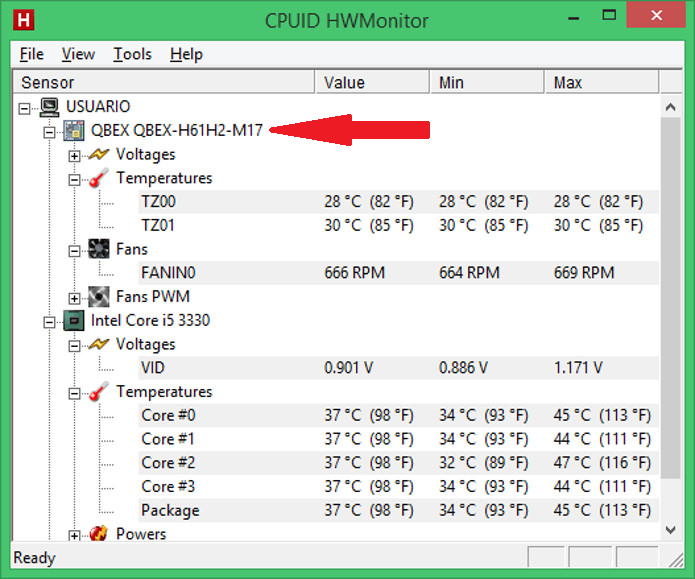Image resolution: width=695 pixels, height=579 pixels.
Task: Click the Ready status bar text
Action: [35, 558]
